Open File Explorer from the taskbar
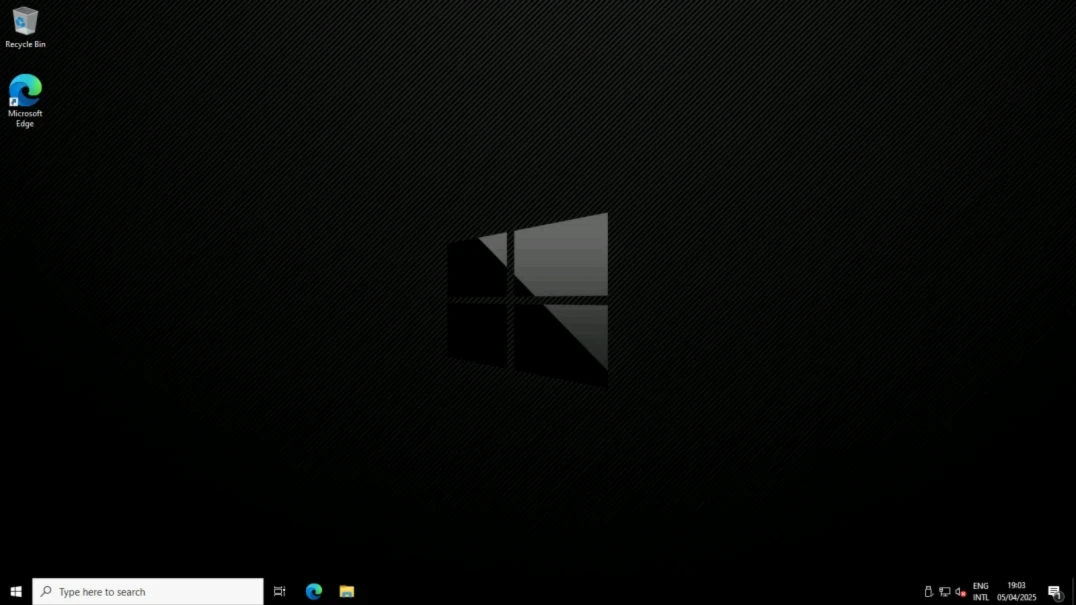Screen dimensions: 1076x605 [347, 591]
